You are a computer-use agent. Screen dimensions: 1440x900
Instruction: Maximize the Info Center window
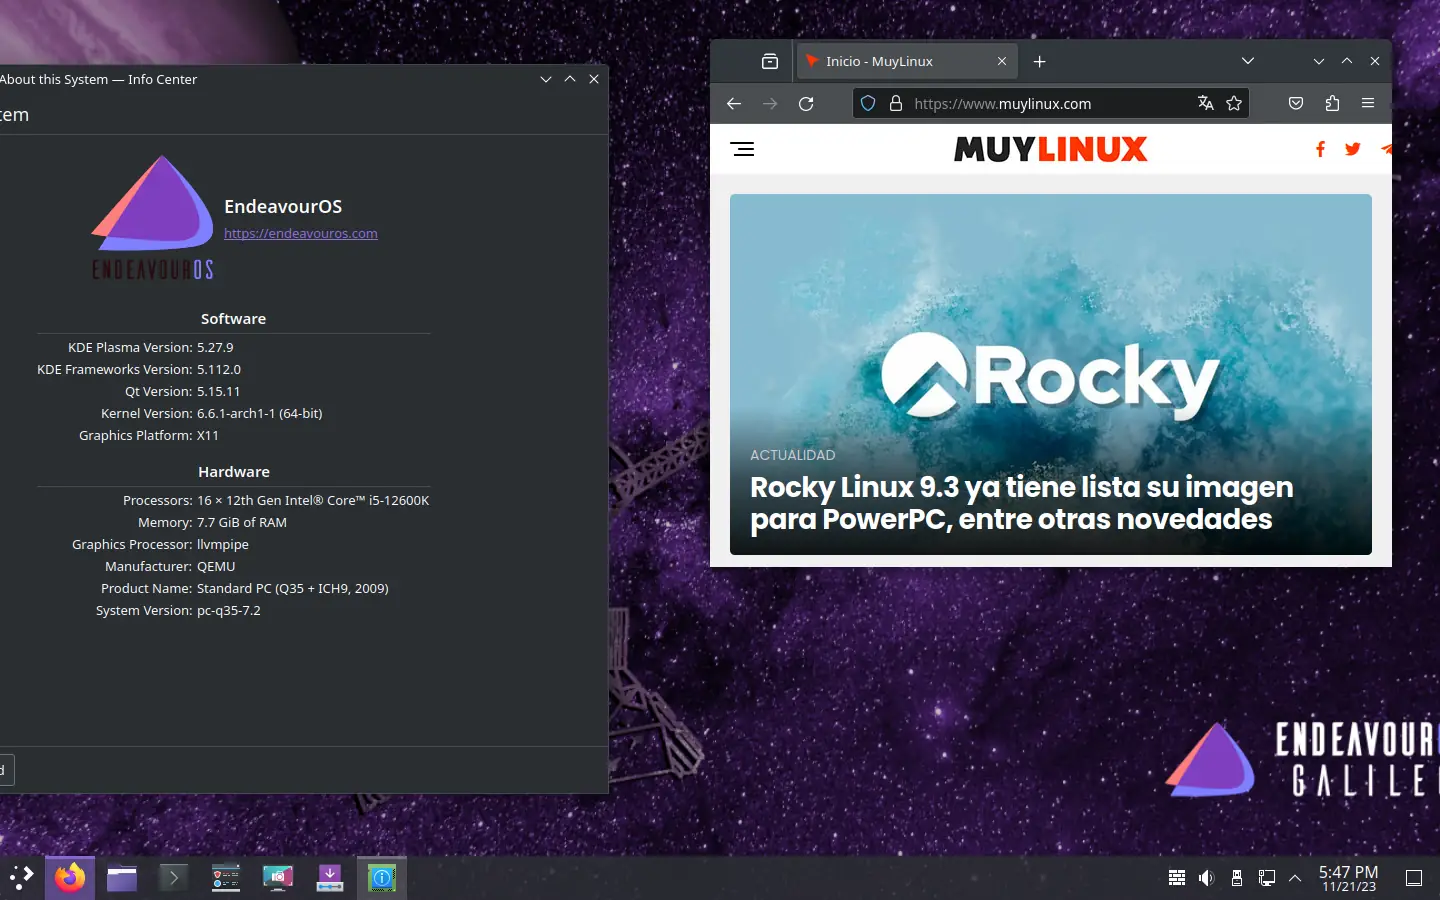pos(570,79)
